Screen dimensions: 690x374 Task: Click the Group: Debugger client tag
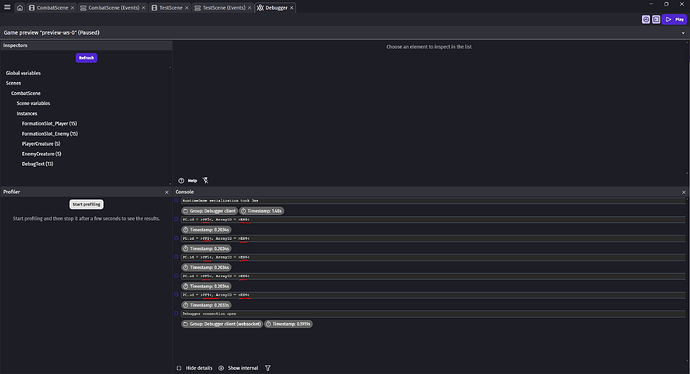[209, 211]
